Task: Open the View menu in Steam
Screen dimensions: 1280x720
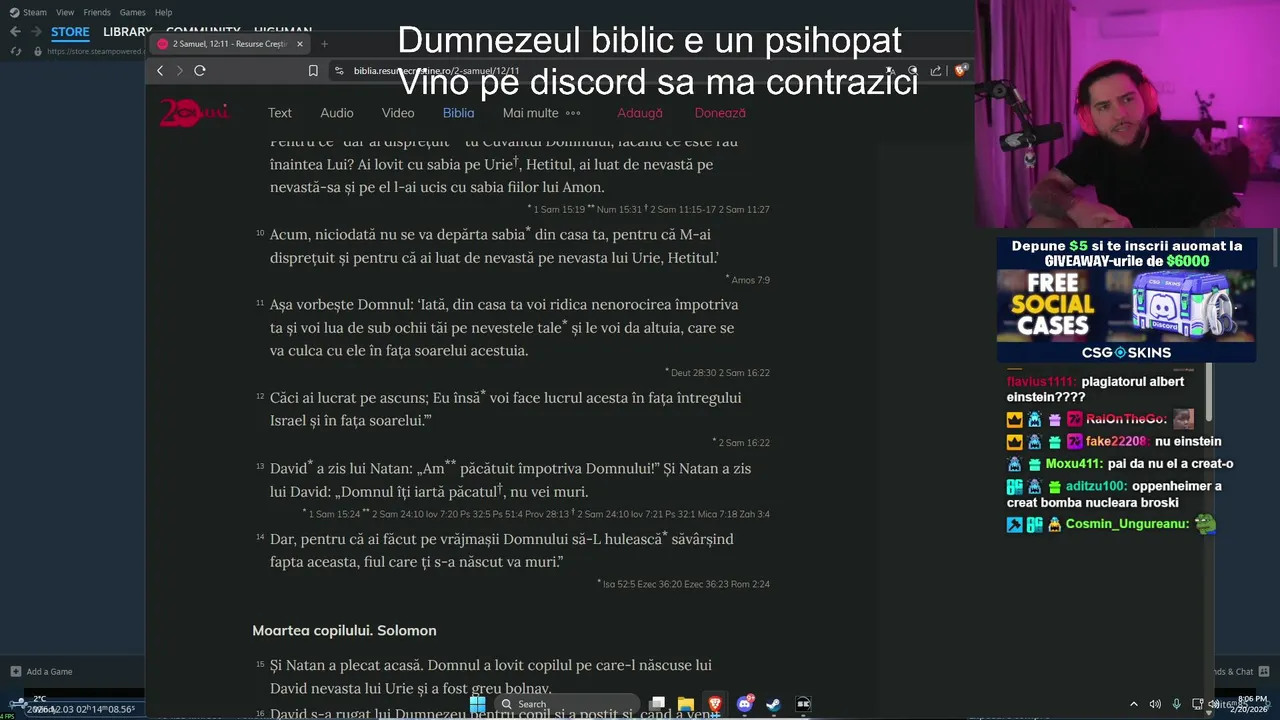Action: pyautogui.click(x=65, y=12)
